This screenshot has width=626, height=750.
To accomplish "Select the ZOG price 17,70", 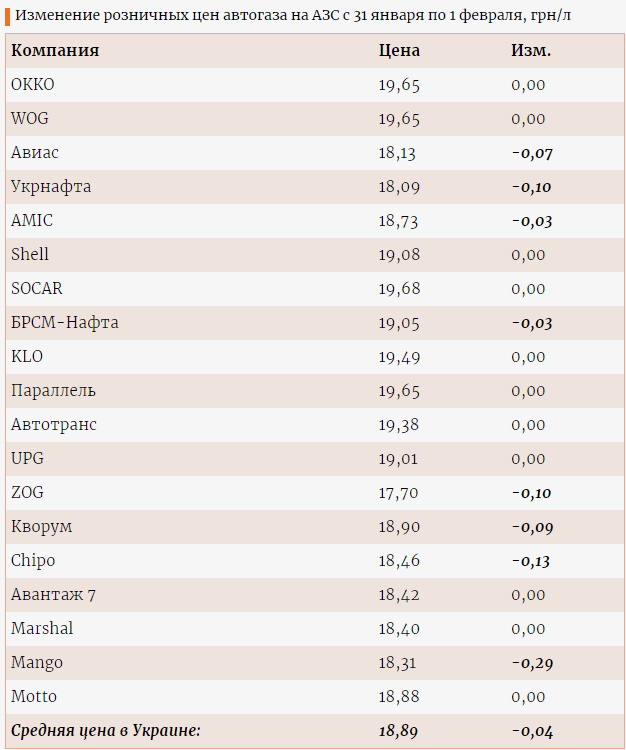I will click(399, 493).
